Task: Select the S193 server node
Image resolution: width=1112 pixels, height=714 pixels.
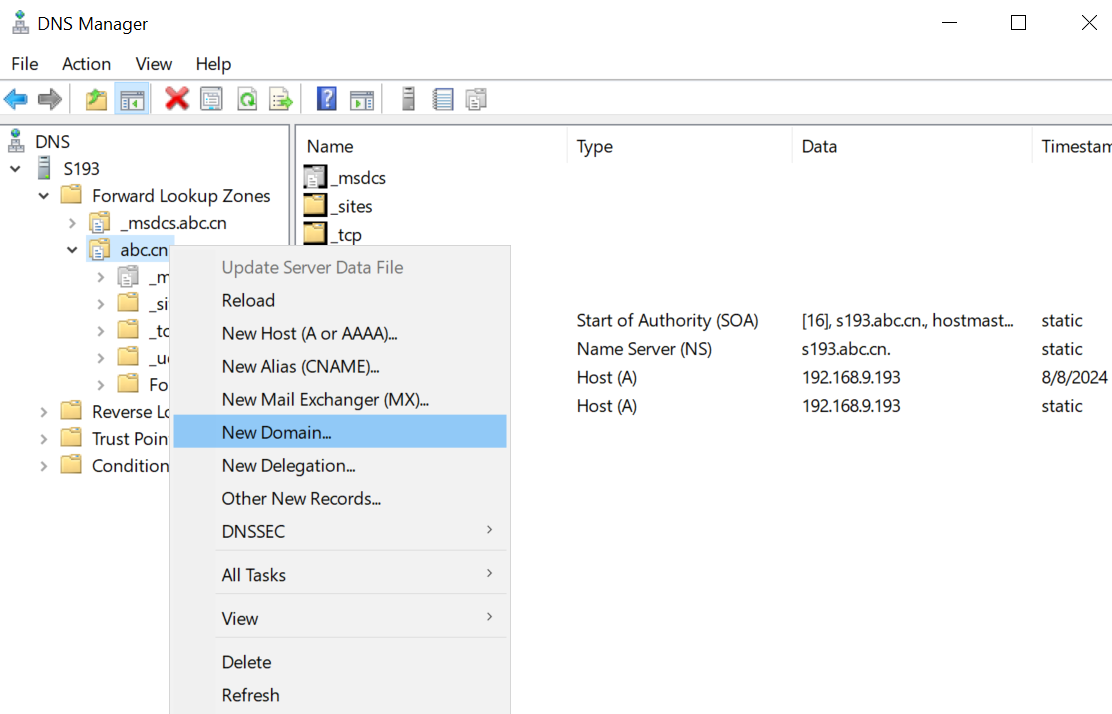Action: (x=81, y=168)
